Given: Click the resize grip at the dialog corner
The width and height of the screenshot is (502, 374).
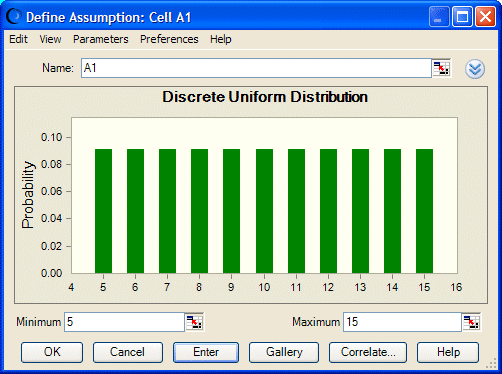Looking at the screenshot, I should tap(491, 364).
